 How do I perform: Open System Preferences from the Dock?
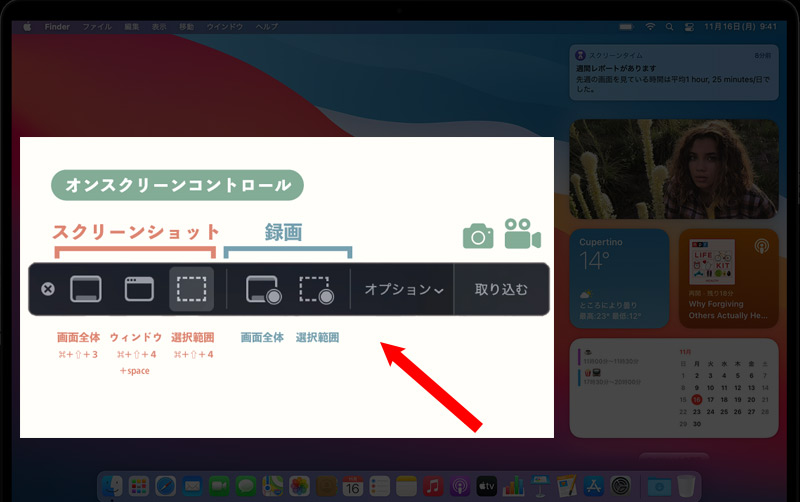pyautogui.click(x=621, y=486)
